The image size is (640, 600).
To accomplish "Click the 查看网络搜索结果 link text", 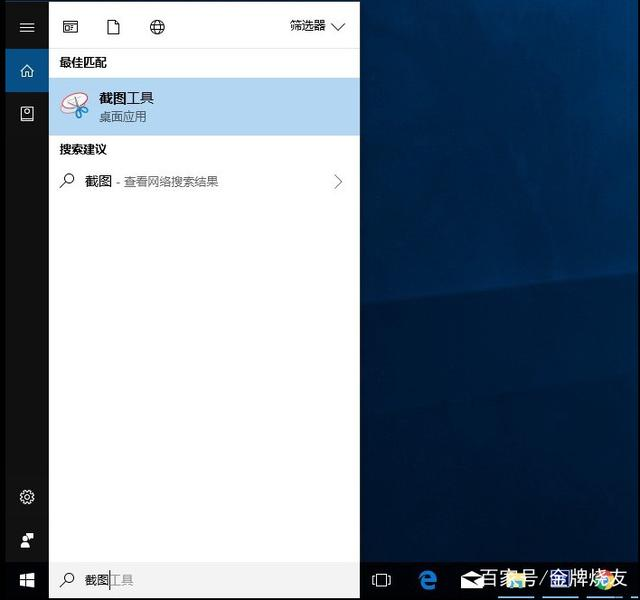I will 171,182.
